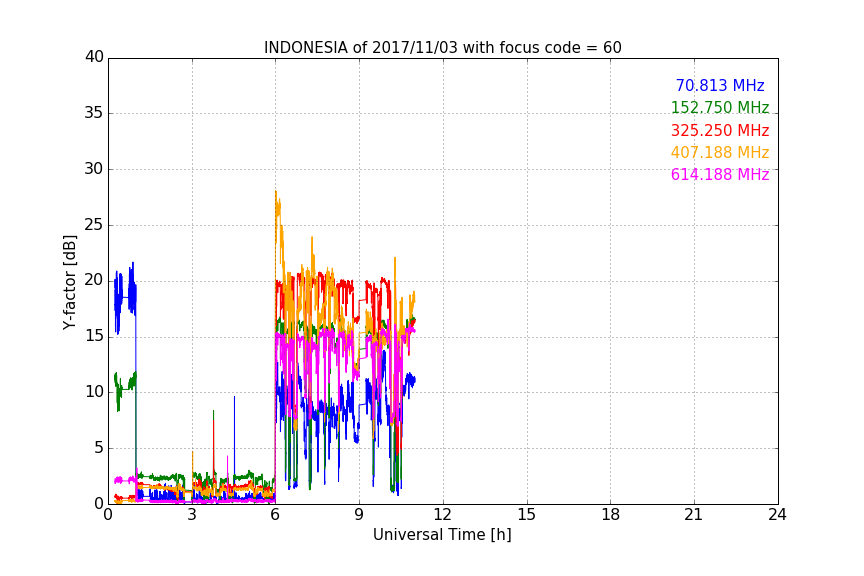Click the x-axis tick label 24

tap(777, 515)
